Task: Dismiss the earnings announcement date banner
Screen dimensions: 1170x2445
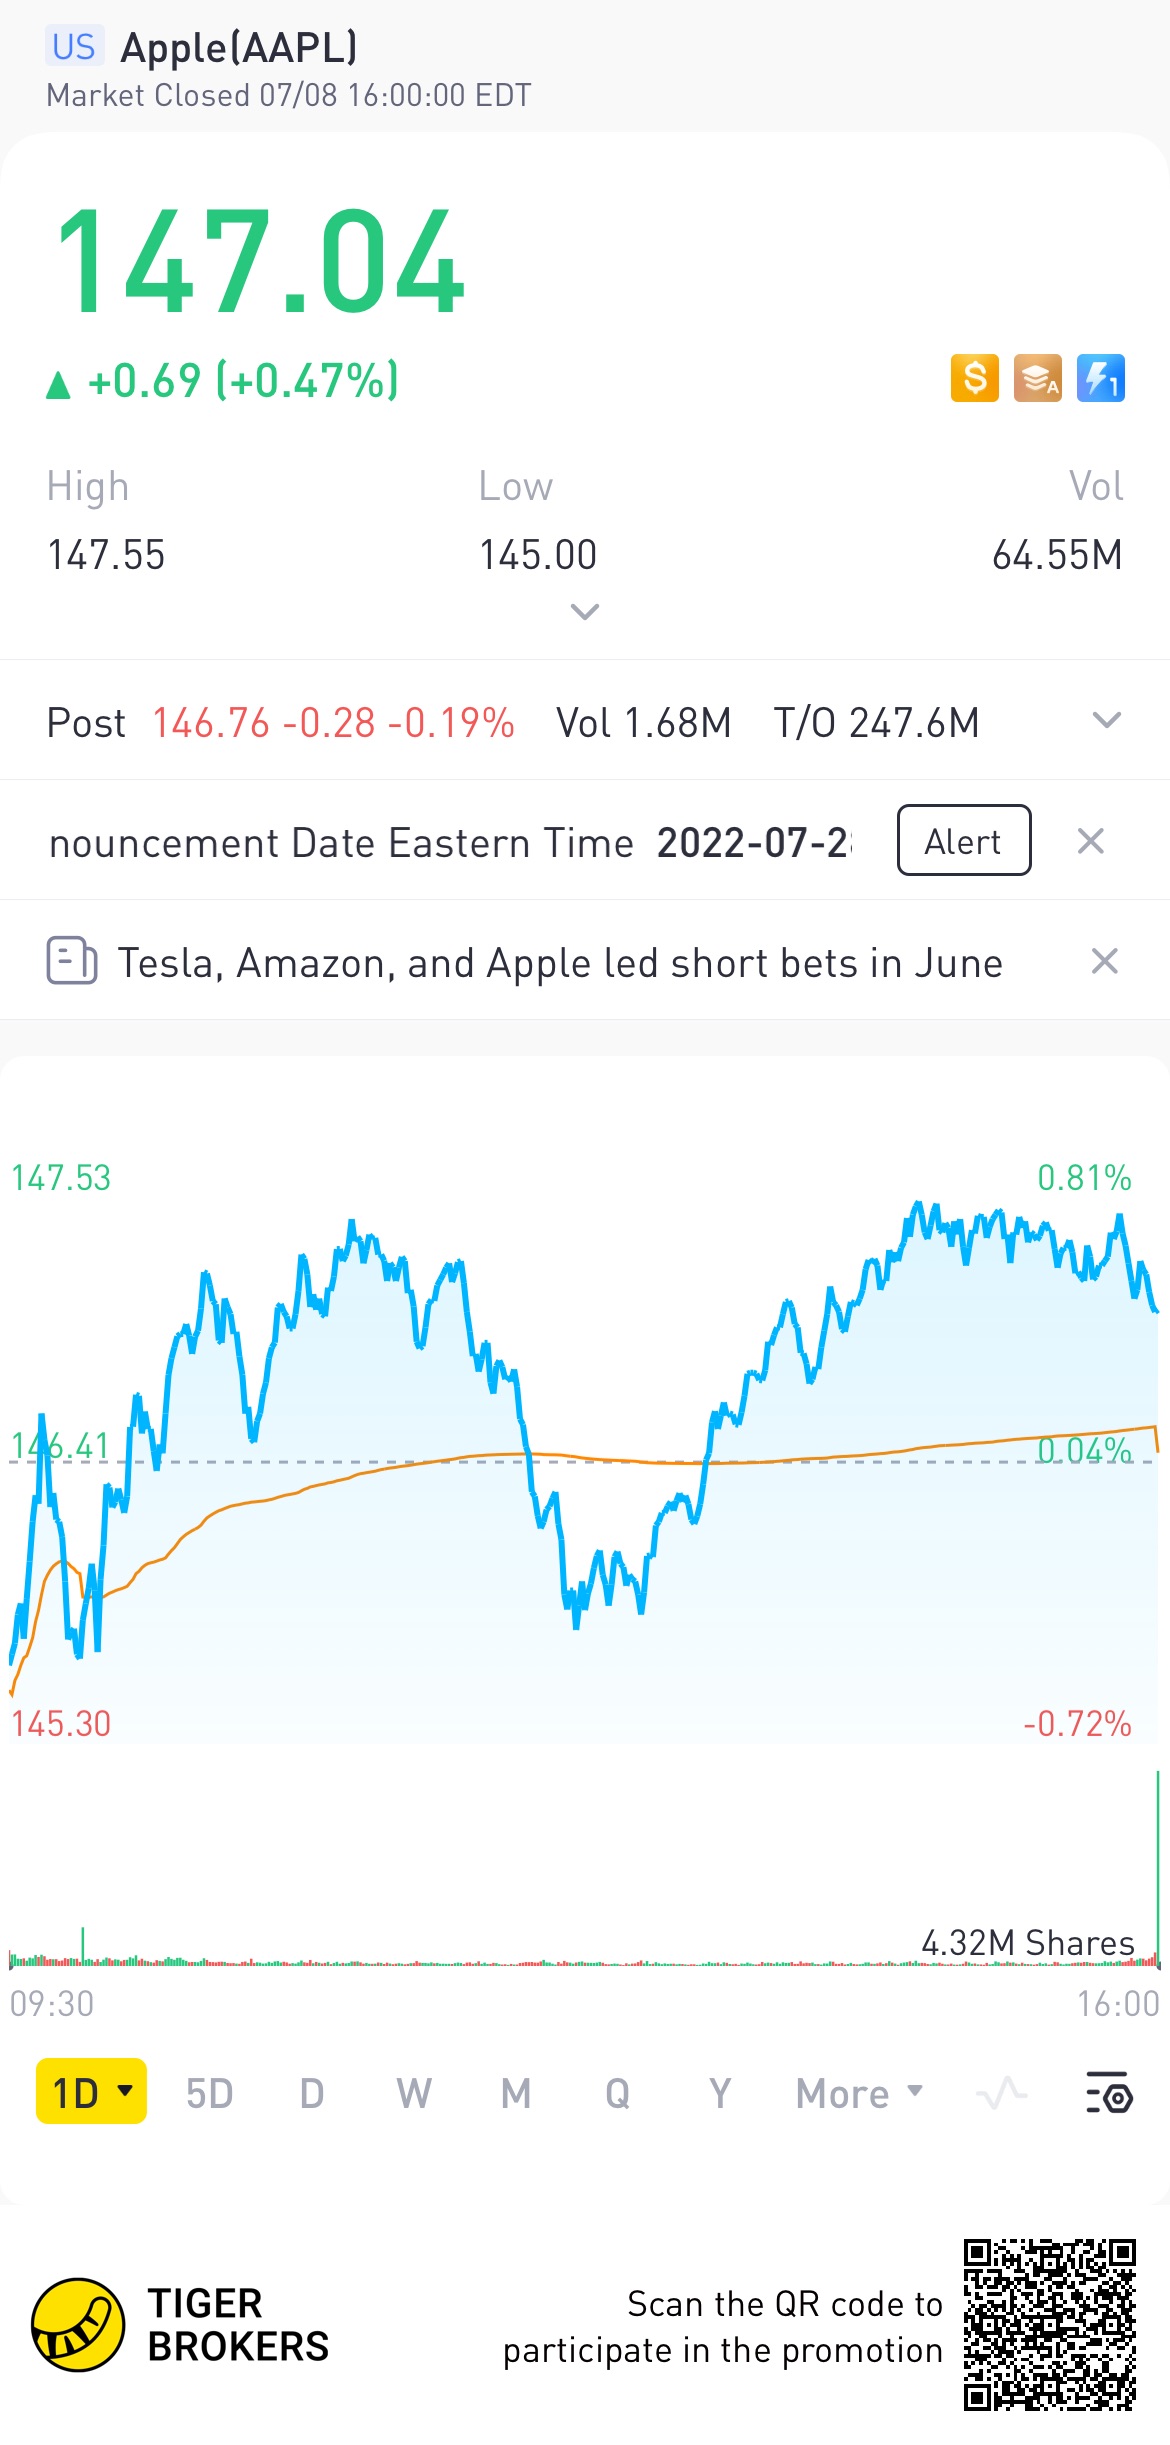Action: tap(1091, 841)
